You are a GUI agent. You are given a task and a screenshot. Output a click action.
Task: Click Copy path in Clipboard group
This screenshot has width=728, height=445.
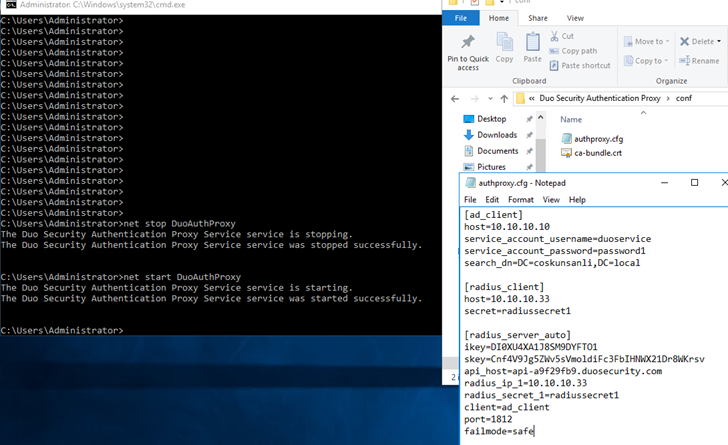573,51
